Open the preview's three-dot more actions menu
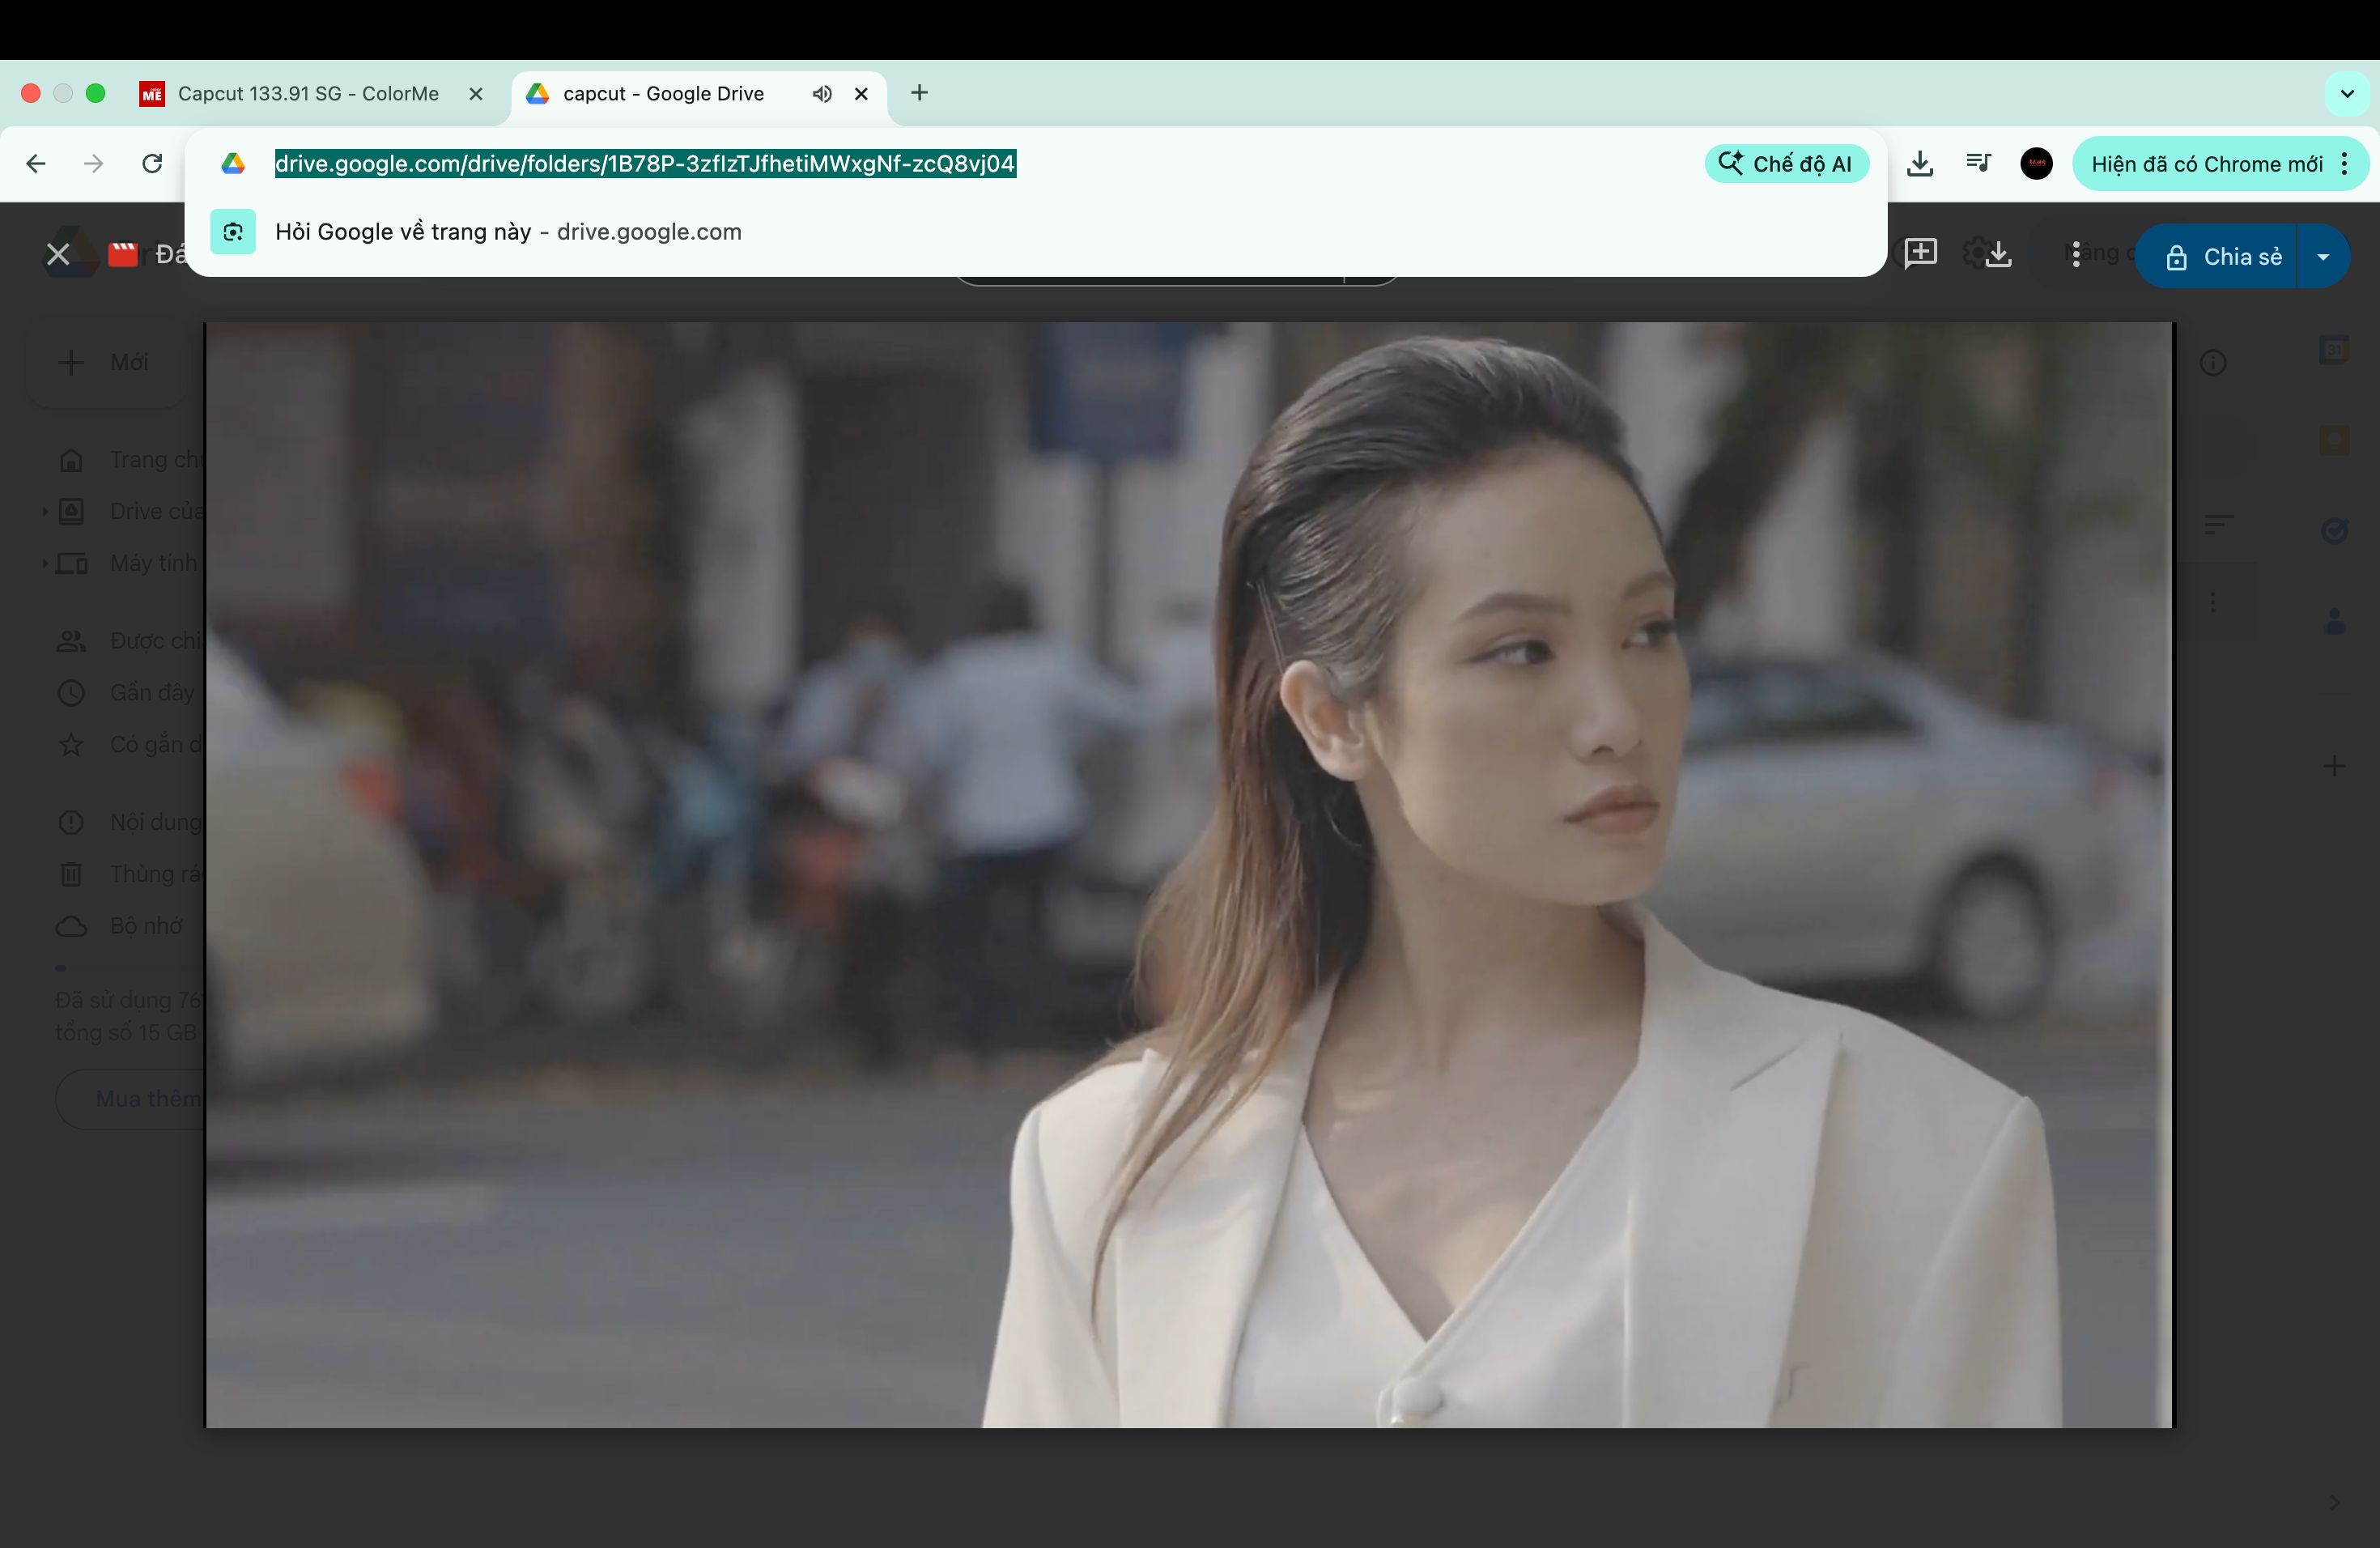2380x1548 pixels. coord(2076,254)
